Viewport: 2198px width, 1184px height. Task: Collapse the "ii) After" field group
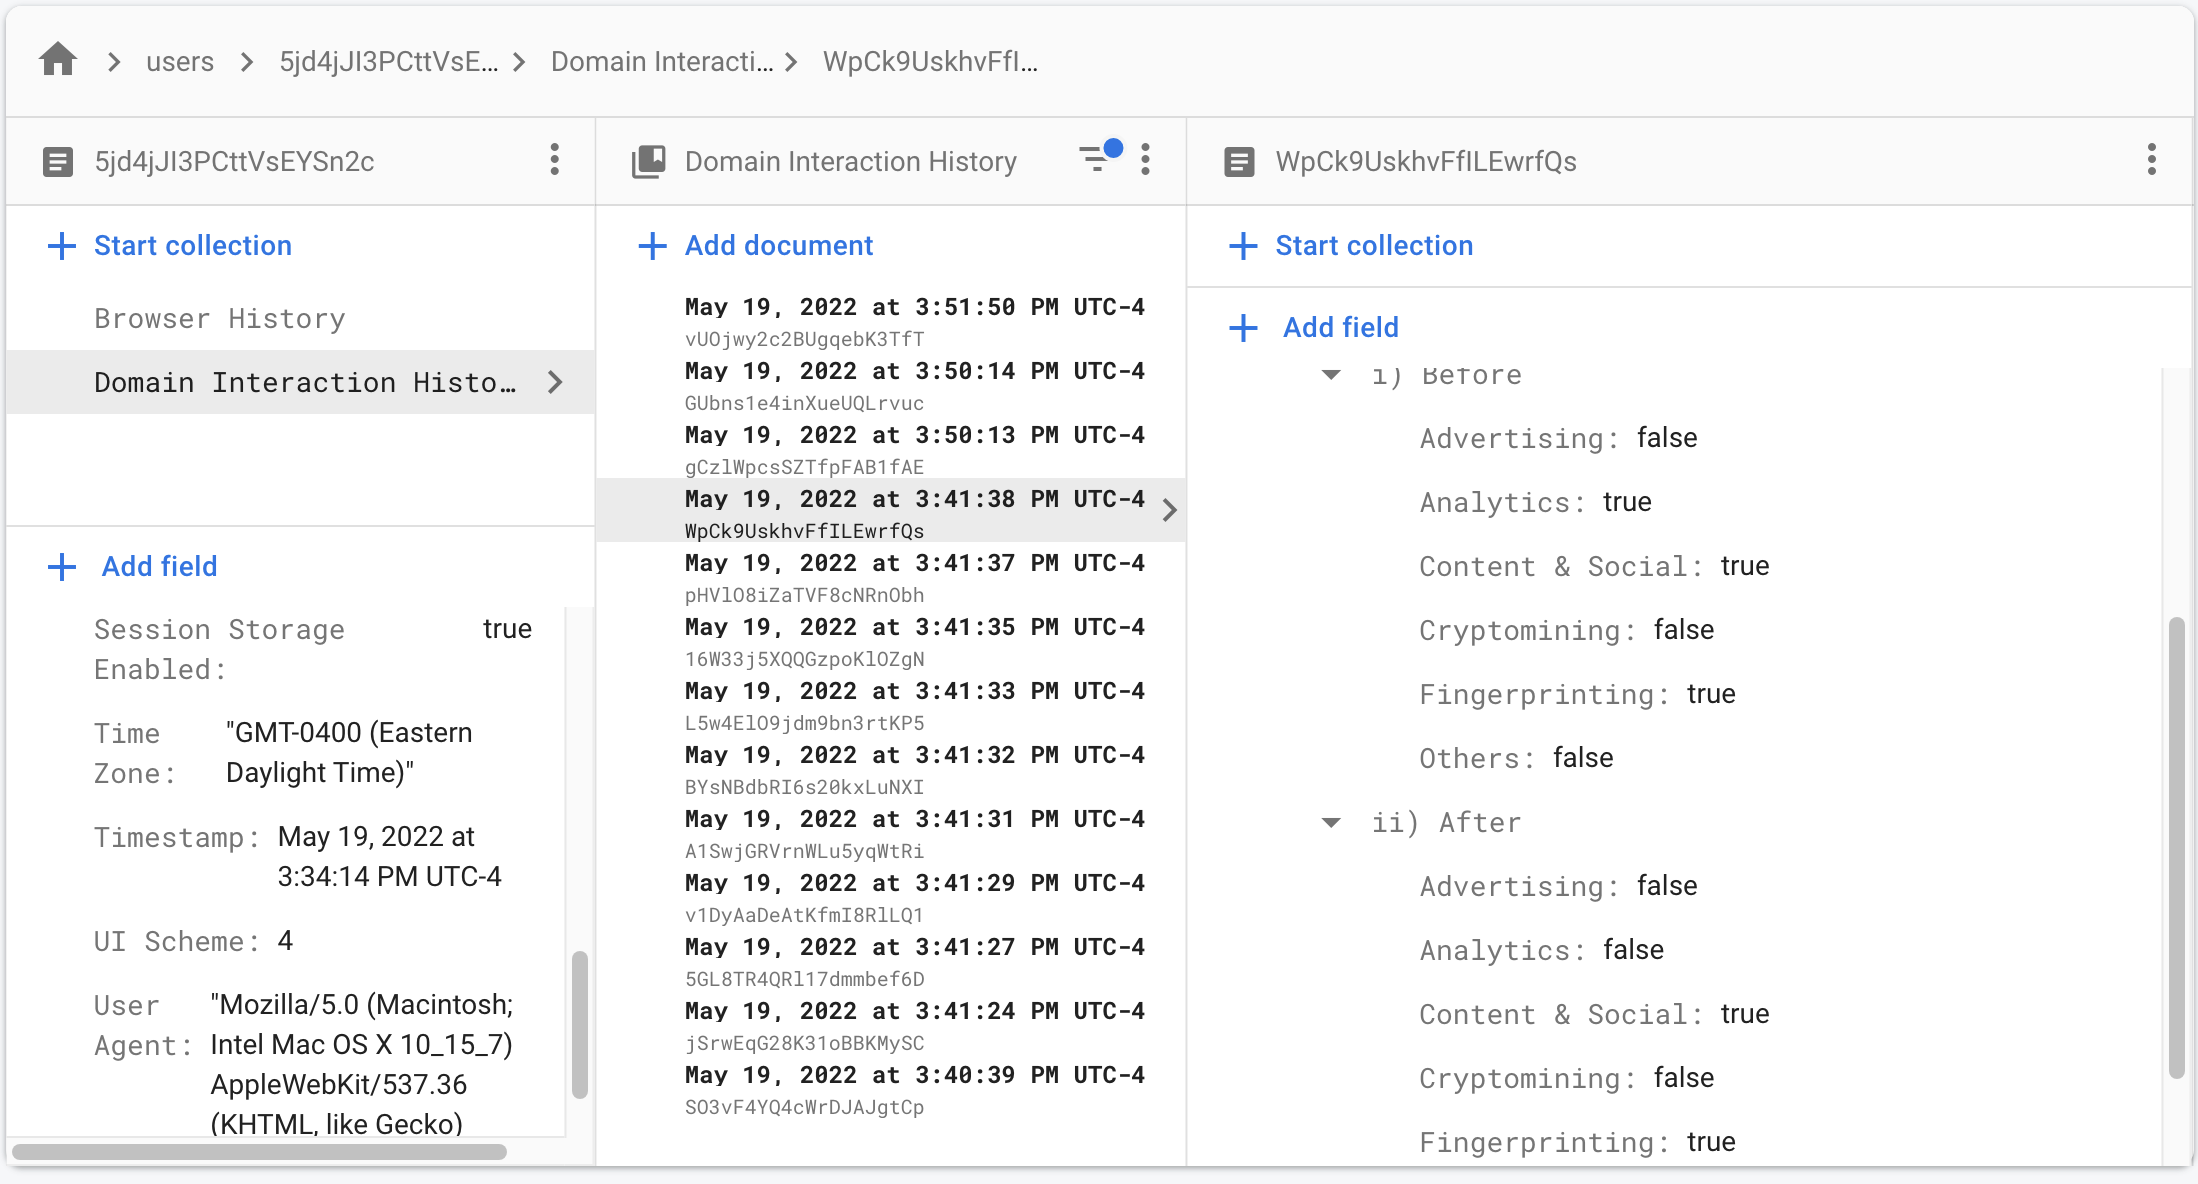1331,822
